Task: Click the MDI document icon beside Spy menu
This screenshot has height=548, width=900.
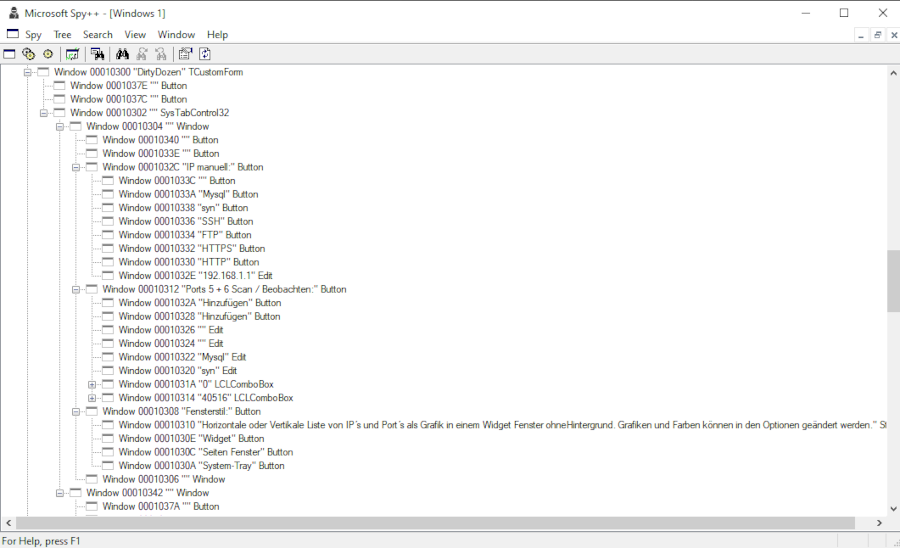Action: point(13,34)
